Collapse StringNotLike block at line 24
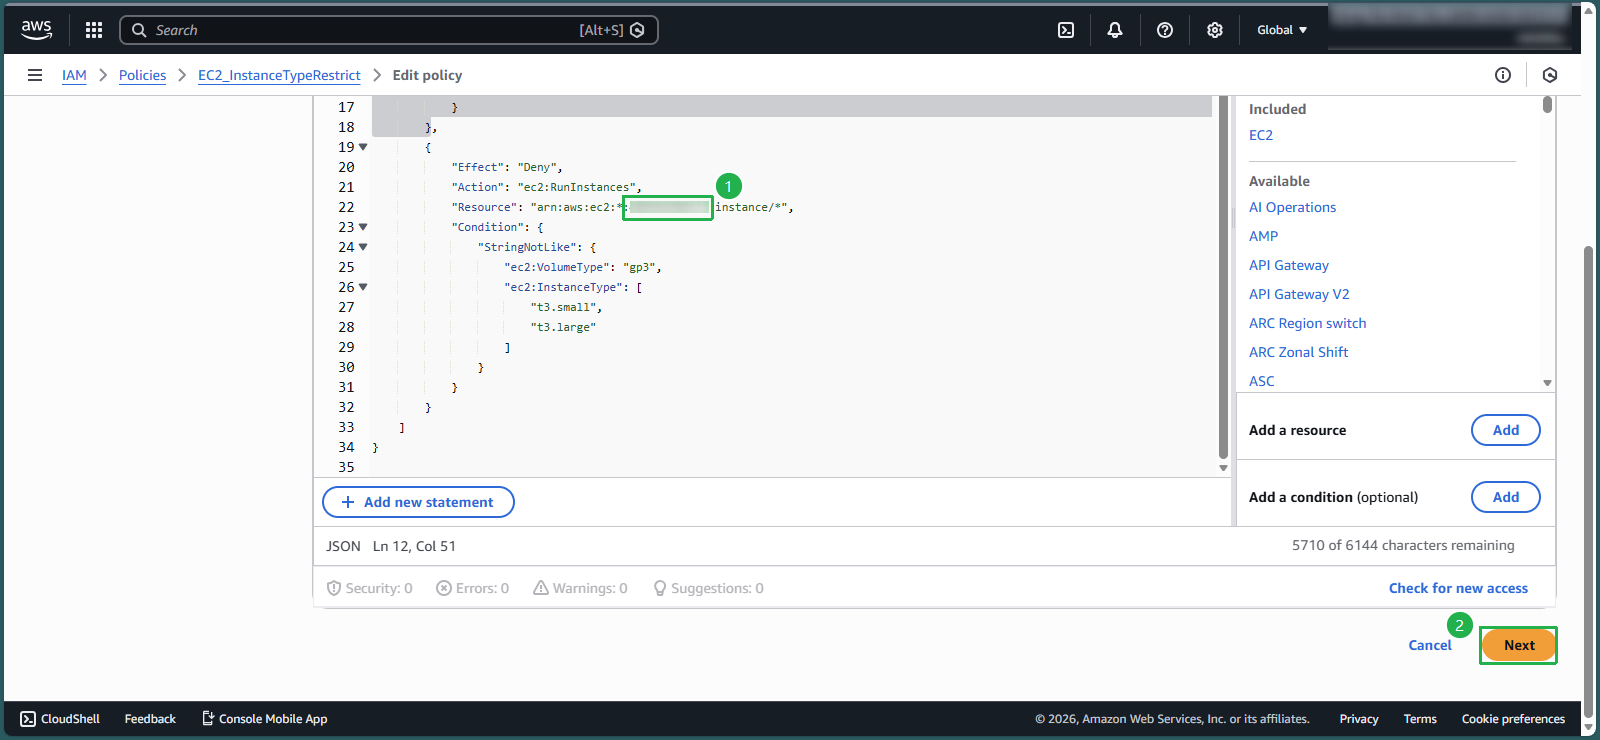This screenshot has width=1600, height=740. [363, 247]
